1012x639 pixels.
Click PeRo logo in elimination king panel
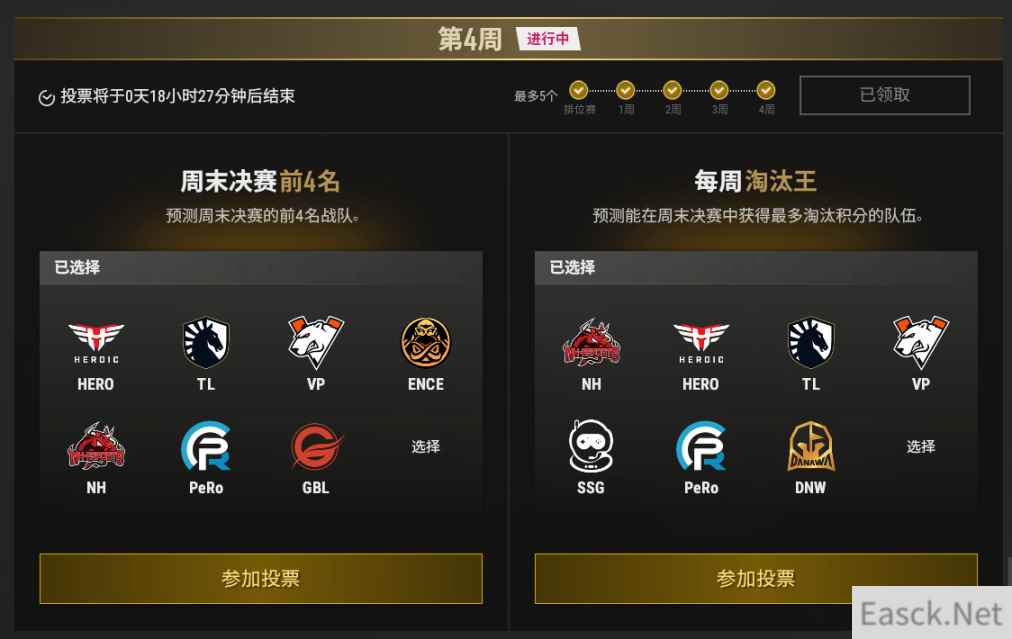click(701, 446)
